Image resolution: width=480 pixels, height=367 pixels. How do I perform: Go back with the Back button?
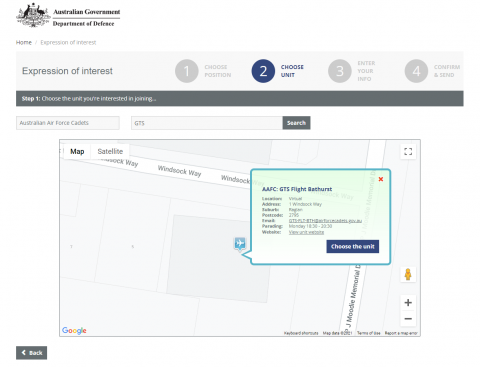tap(32, 353)
